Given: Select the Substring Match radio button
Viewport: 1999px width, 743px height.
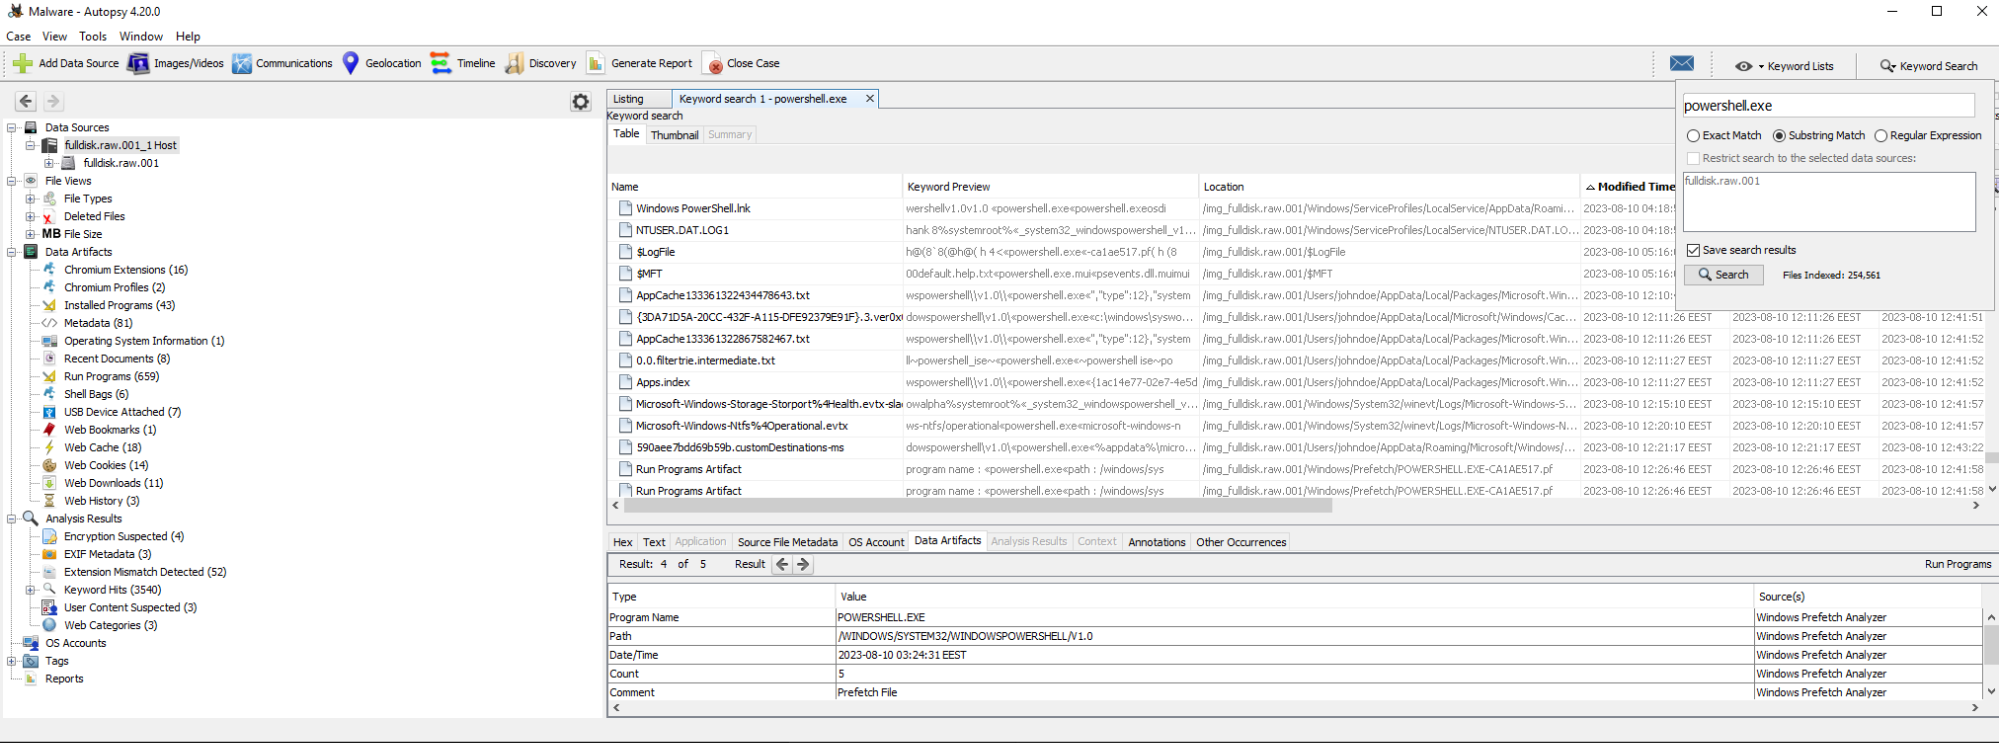Looking at the screenshot, I should [x=1779, y=136].
